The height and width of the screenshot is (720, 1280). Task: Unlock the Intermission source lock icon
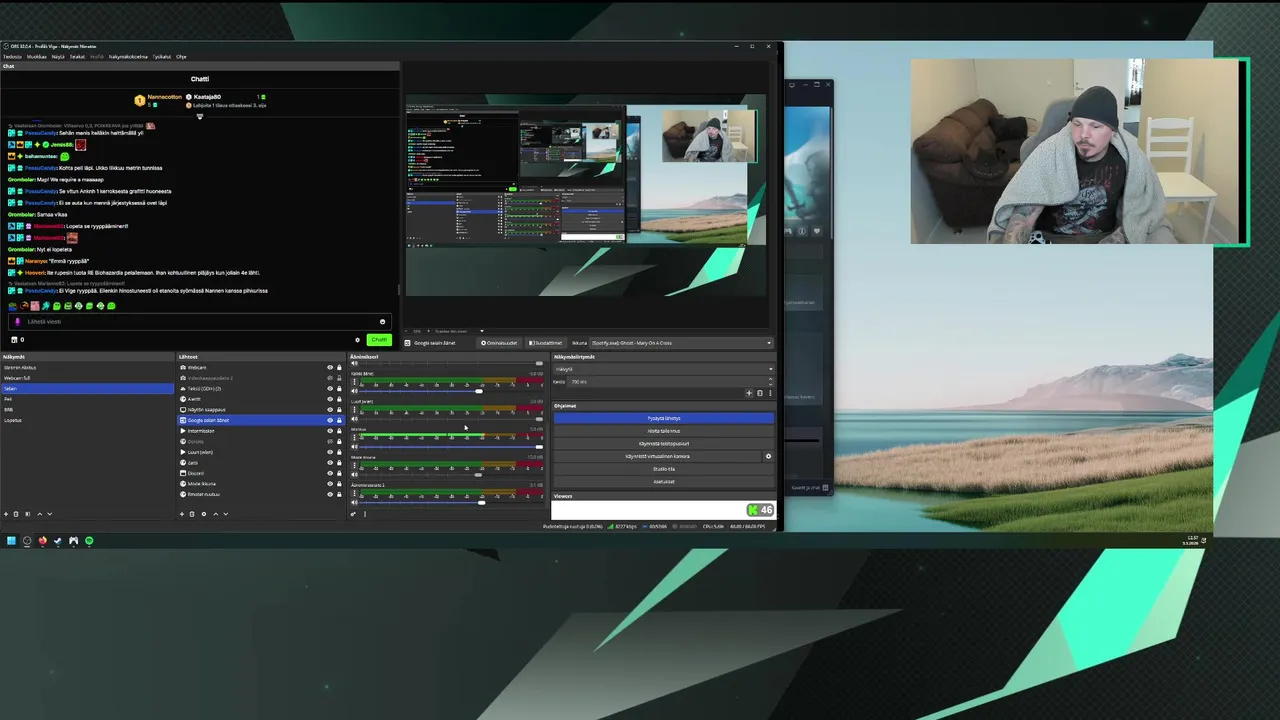click(x=339, y=431)
